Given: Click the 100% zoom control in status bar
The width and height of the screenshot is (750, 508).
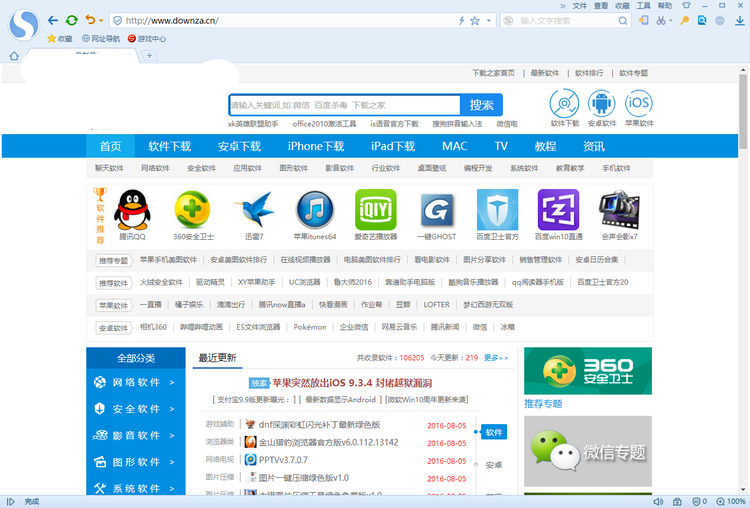Looking at the screenshot, I should click(x=731, y=502).
